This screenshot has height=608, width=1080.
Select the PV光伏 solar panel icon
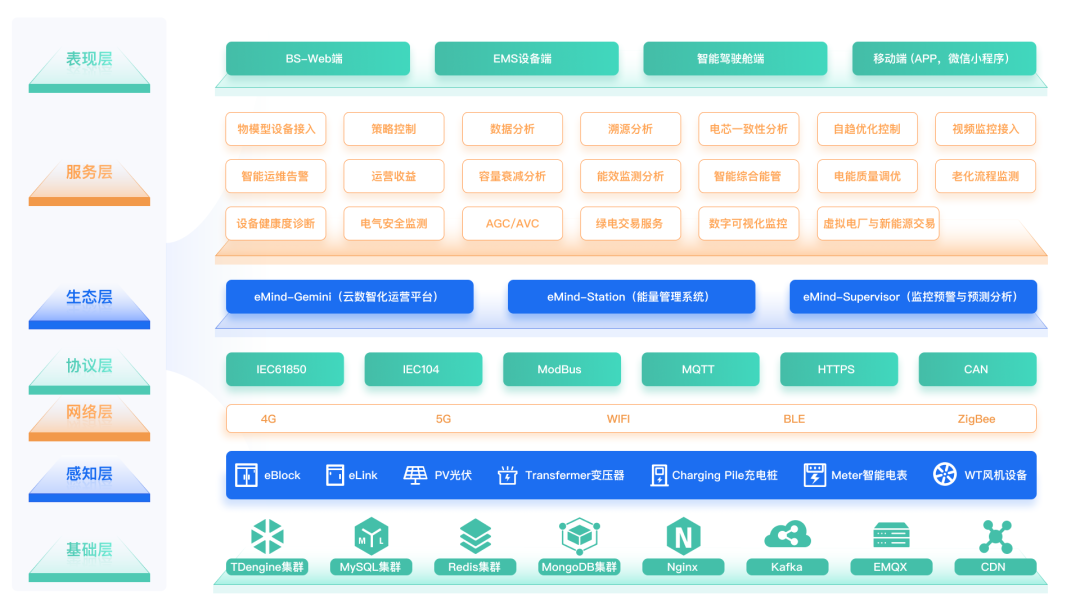[415, 475]
